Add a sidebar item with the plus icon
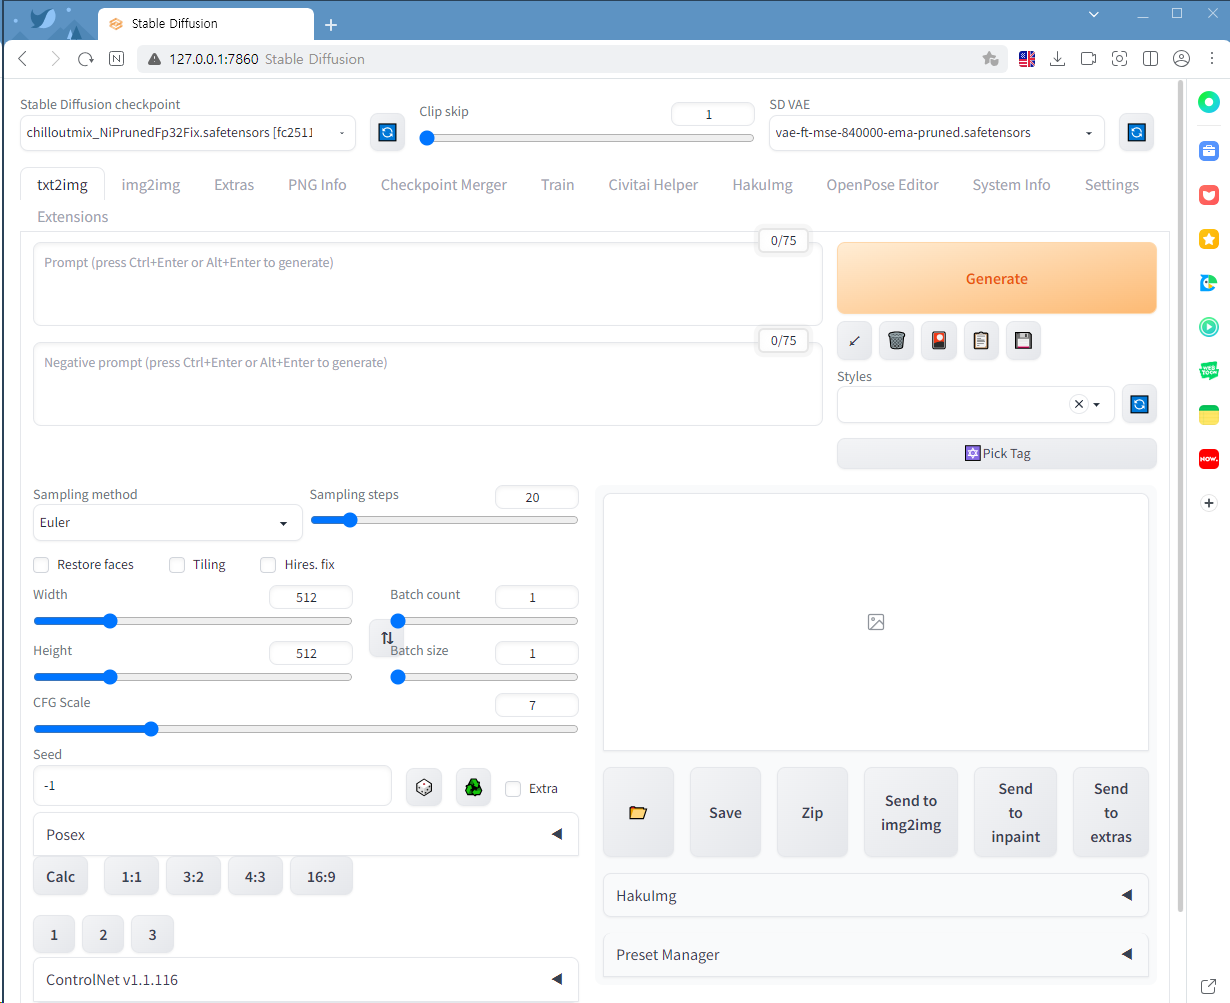The width and height of the screenshot is (1230, 1003). click(1209, 503)
